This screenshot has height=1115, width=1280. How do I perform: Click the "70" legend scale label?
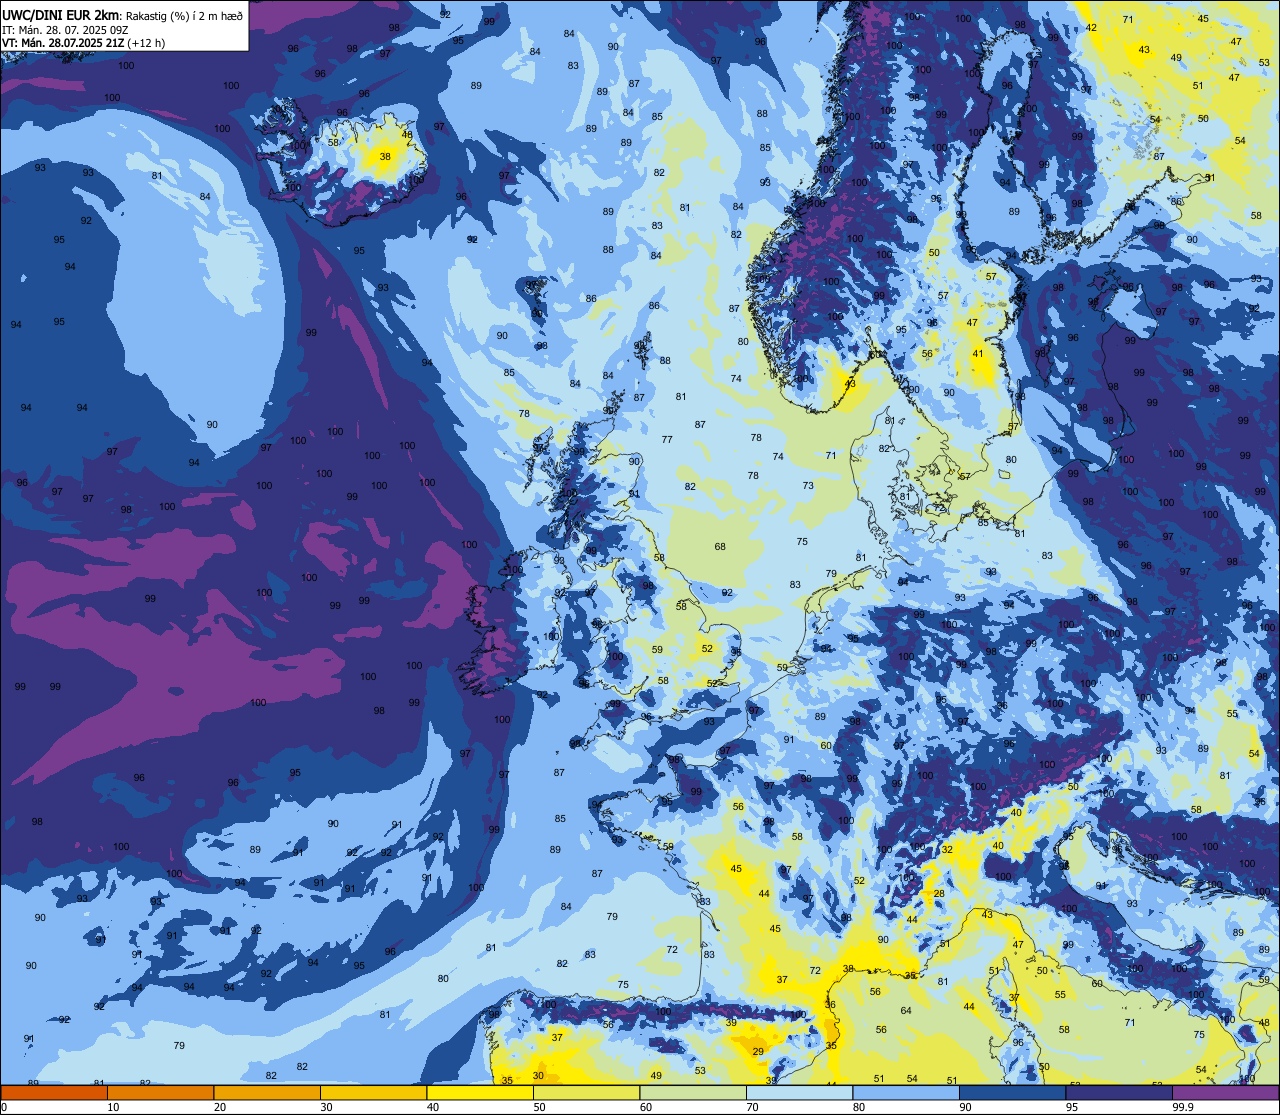pyautogui.click(x=752, y=1107)
